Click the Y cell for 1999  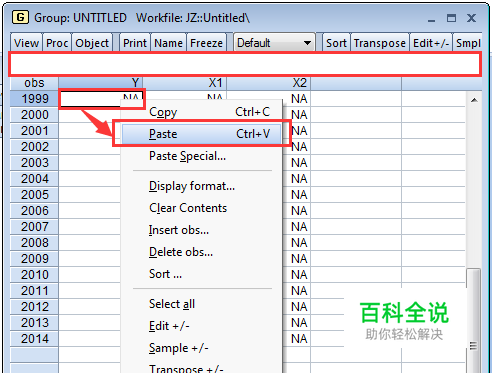[101, 99]
